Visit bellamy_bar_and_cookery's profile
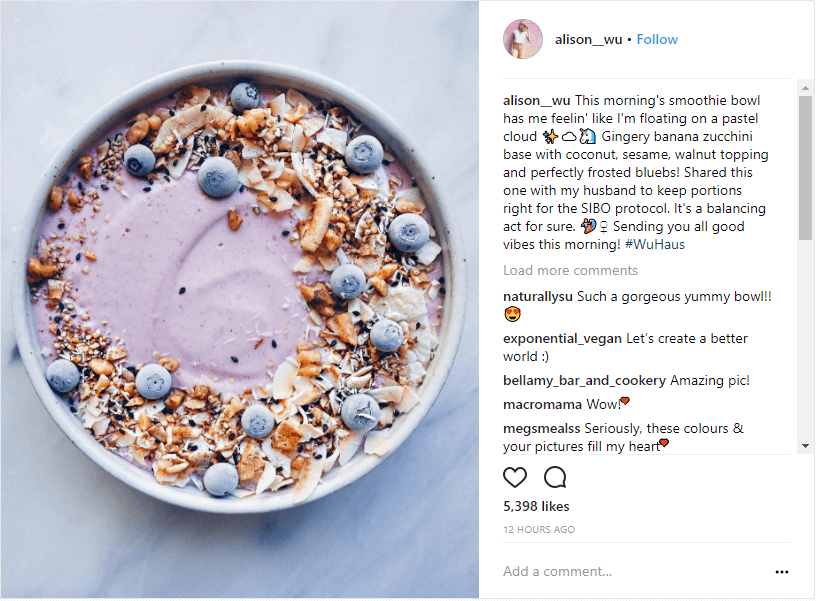The image size is (816, 601). [x=584, y=381]
